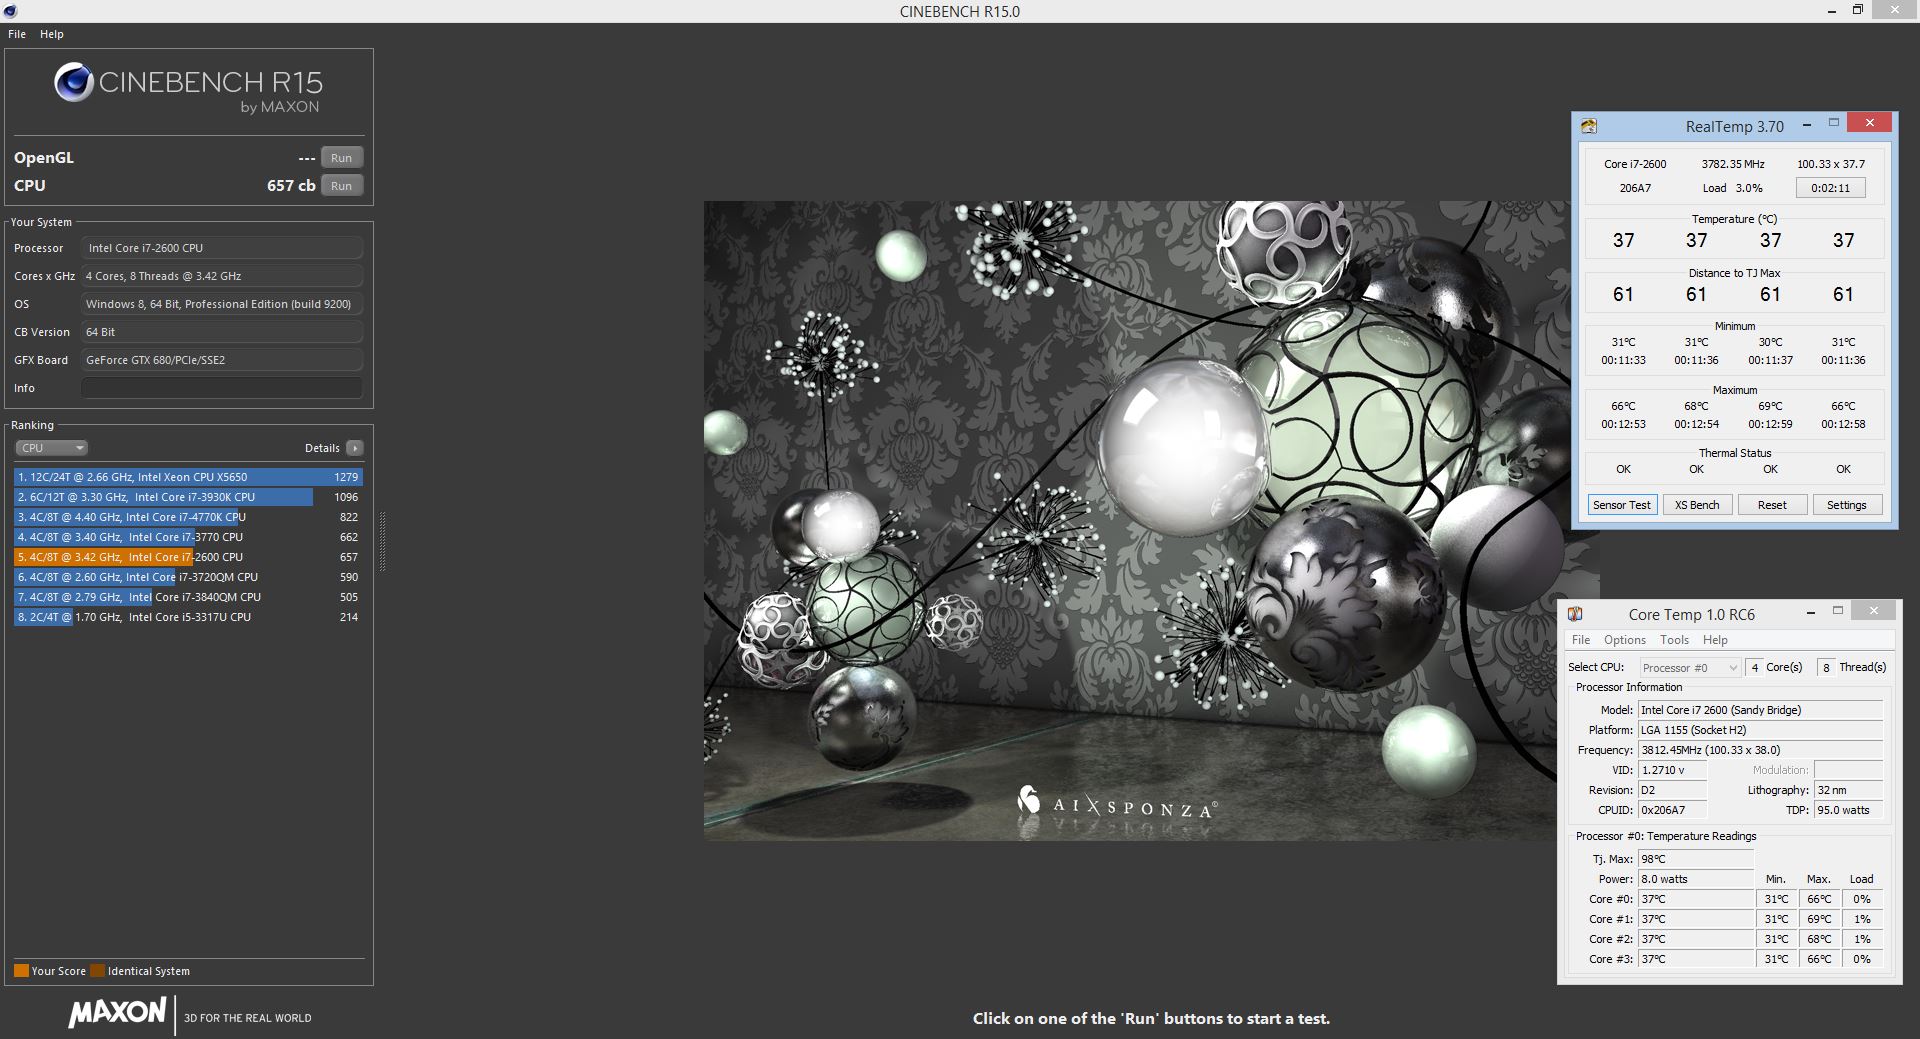Expand the Select CPU Processor #0 dropdown

pos(1690,668)
